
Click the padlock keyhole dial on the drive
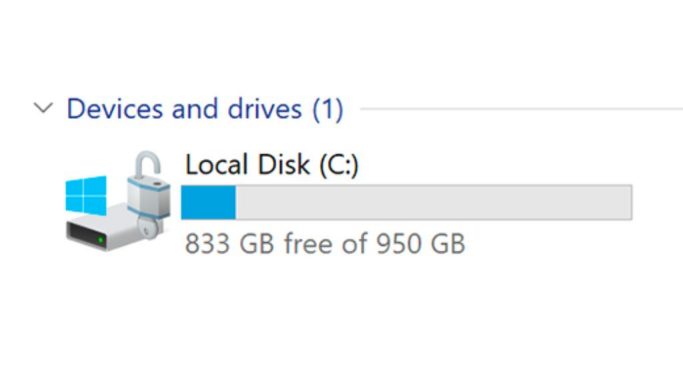(x=148, y=228)
